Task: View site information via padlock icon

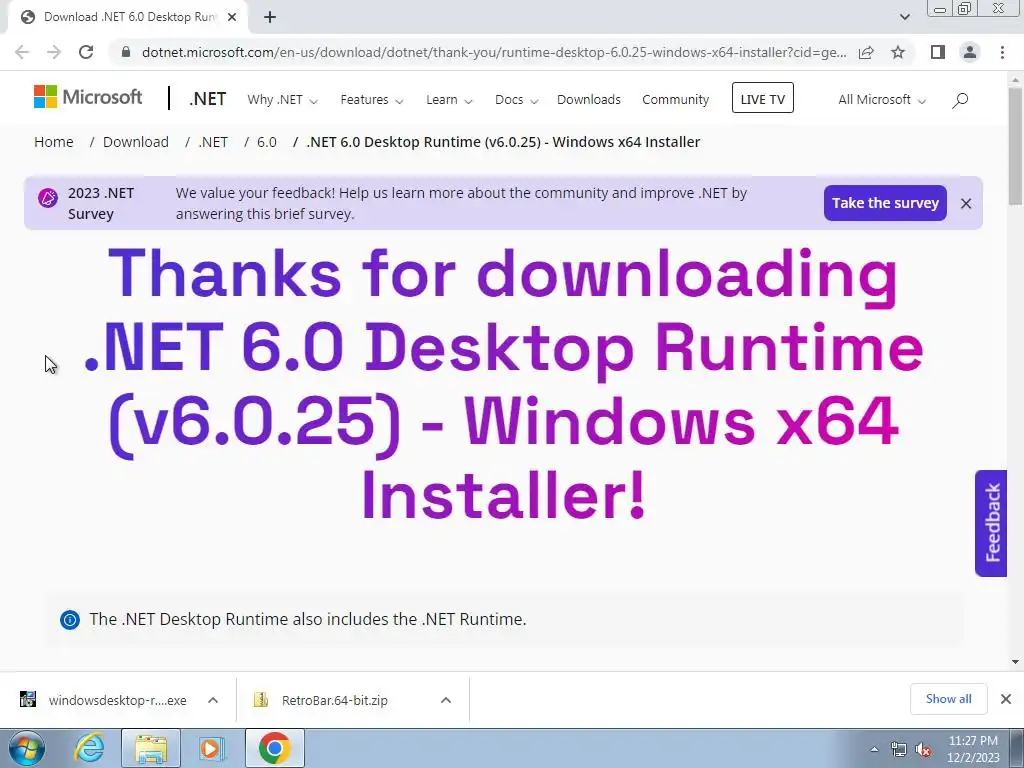Action: point(126,52)
